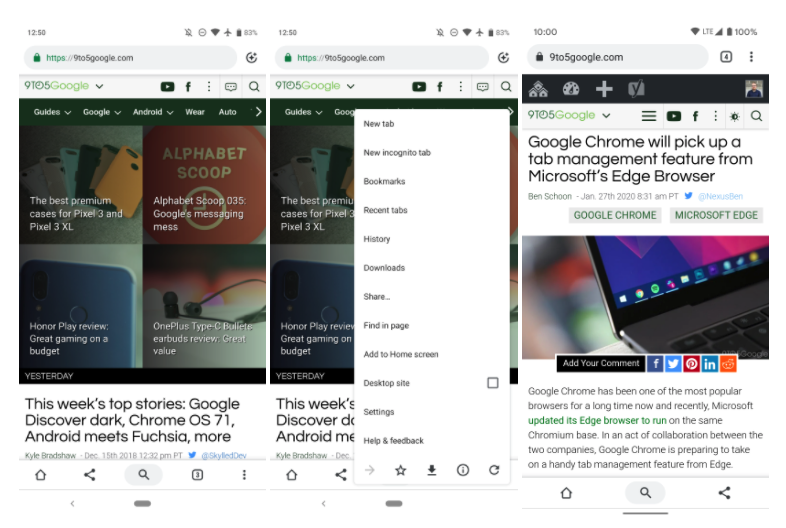Open the @NexusBen Twitter link
The width and height of the screenshot is (786, 528).
tap(720, 196)
